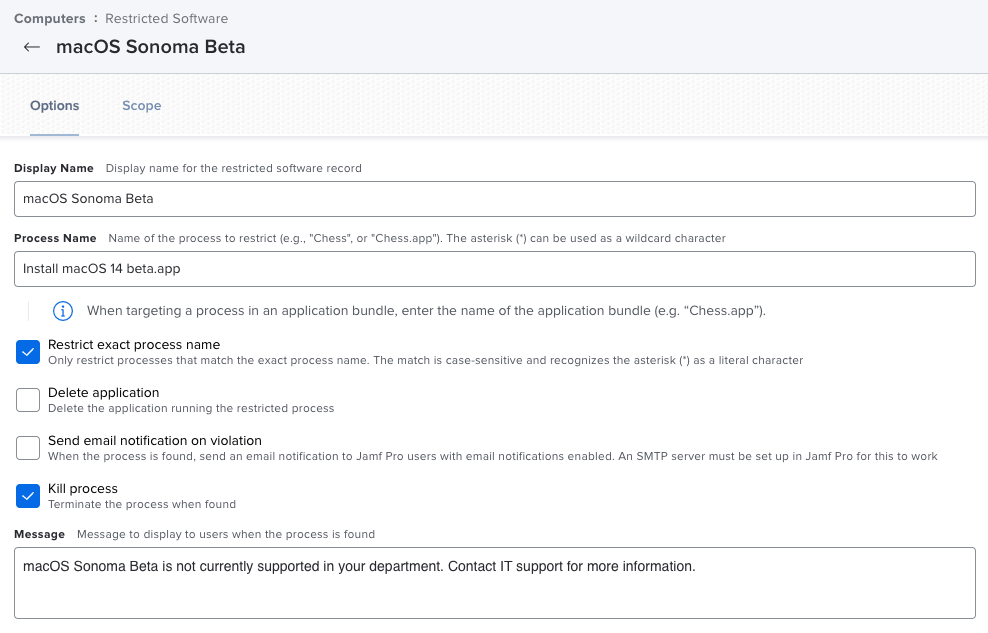
Task: Click the "Kill process" label text
Action: click(x=83, y=488)
